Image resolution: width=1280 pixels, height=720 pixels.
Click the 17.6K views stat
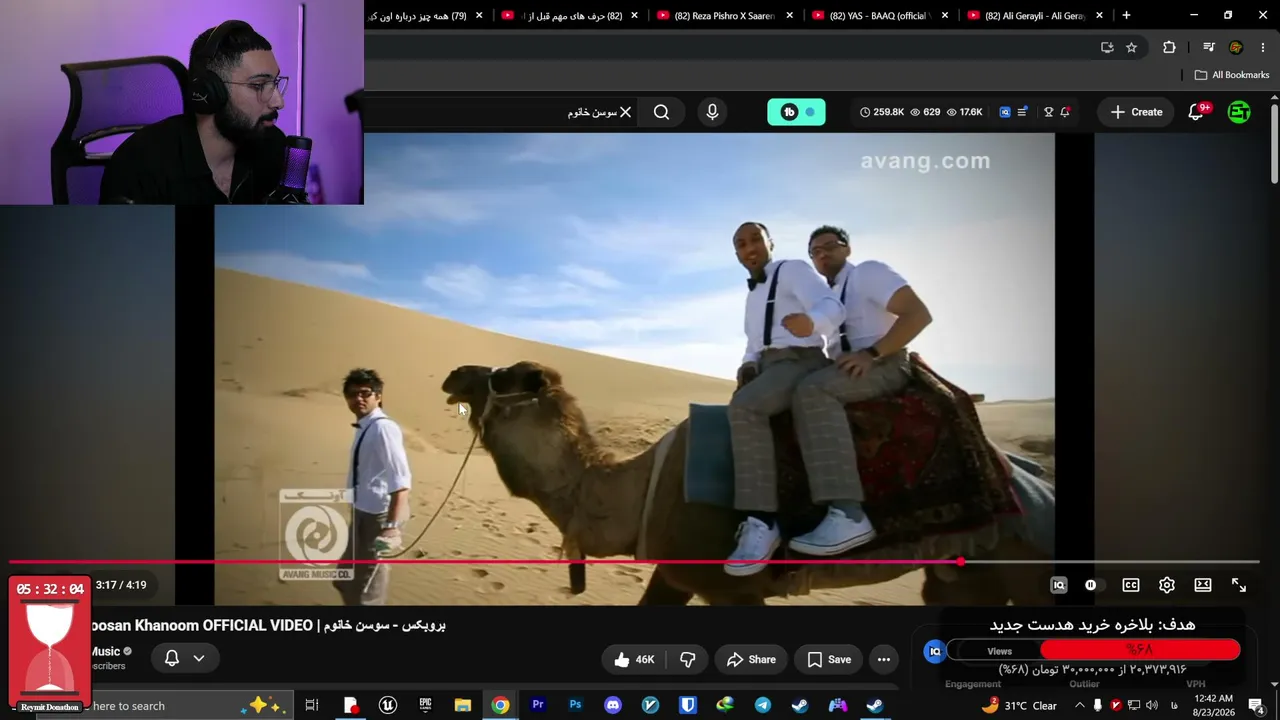[x=965, y=112]
